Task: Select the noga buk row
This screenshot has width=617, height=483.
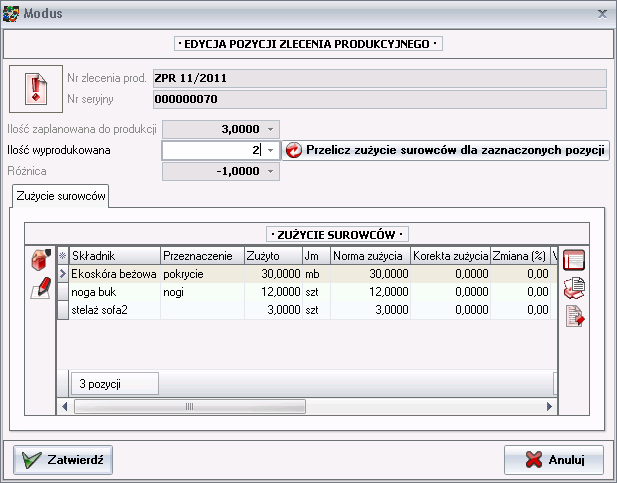Action: pyautogui.click(x=110, y=292)
